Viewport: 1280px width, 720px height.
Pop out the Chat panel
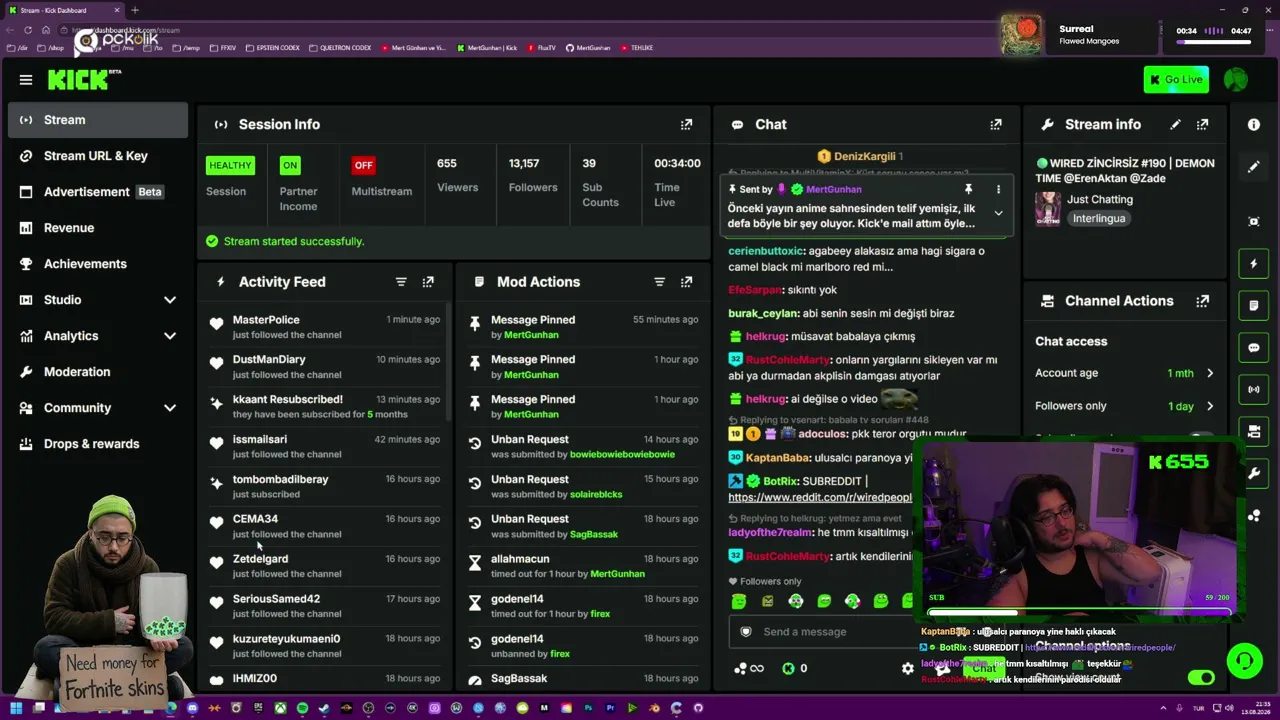995,124
